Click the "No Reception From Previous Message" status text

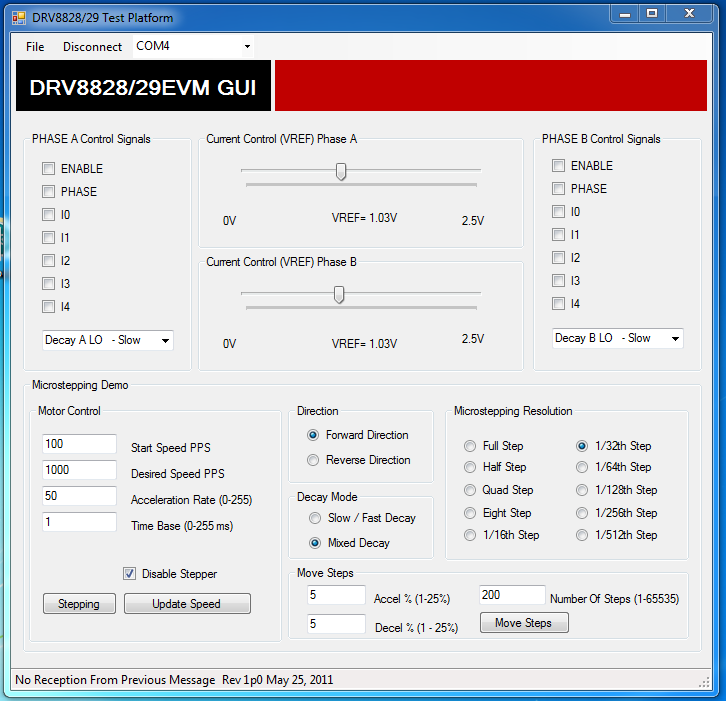click(115, 680)
